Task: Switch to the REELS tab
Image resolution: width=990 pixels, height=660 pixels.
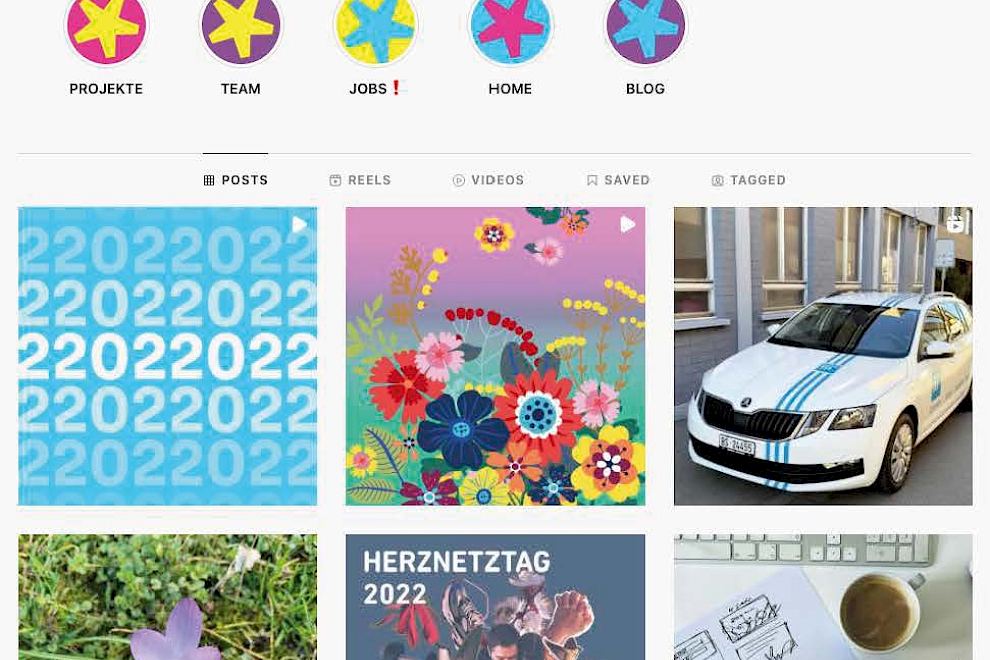Action: tap(361, 180)
